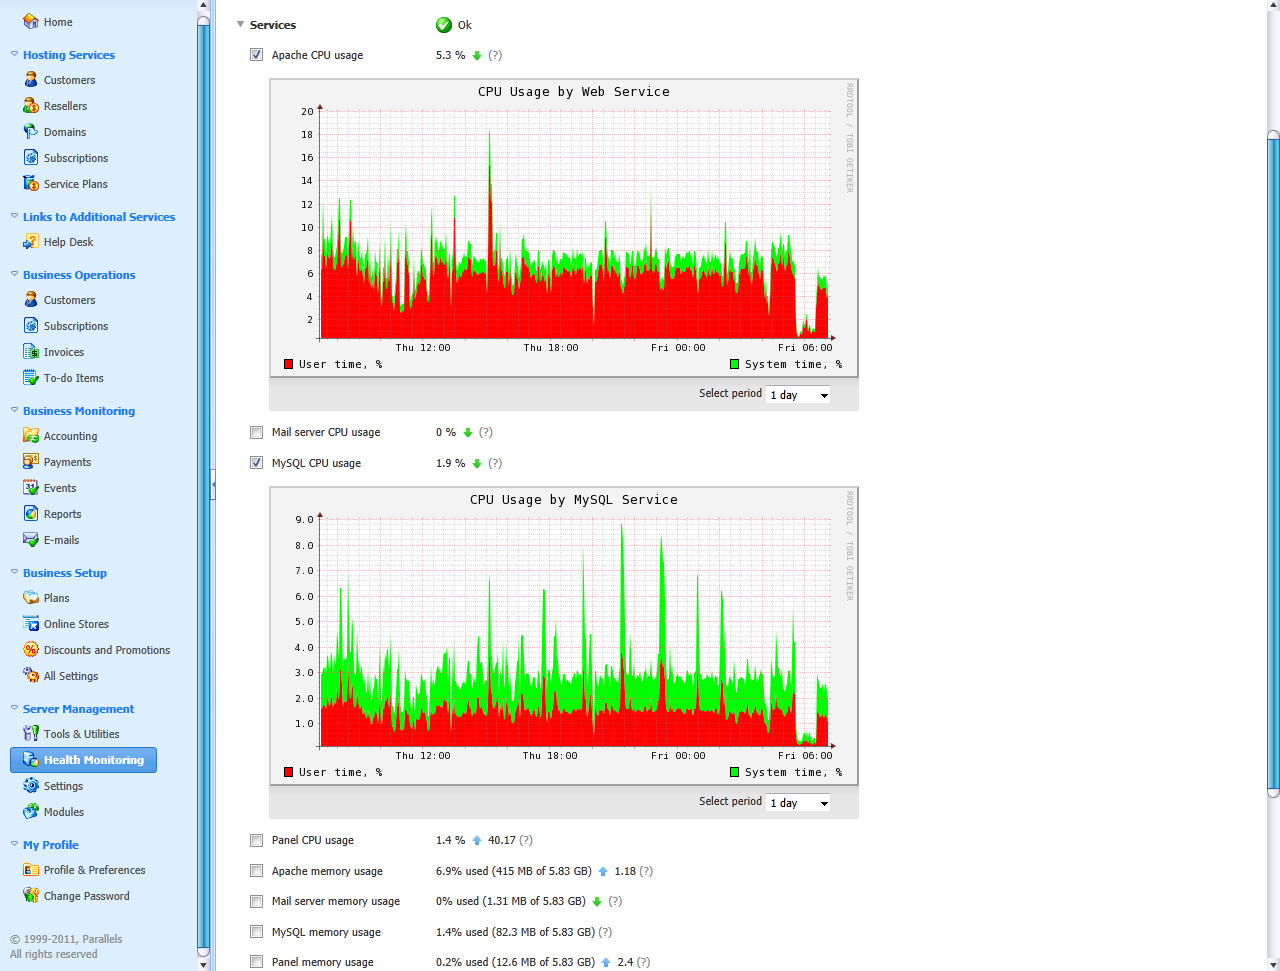1280x971 pixels.
Task: Click the main page vertical scrollbar
Action: [1273, 460]
